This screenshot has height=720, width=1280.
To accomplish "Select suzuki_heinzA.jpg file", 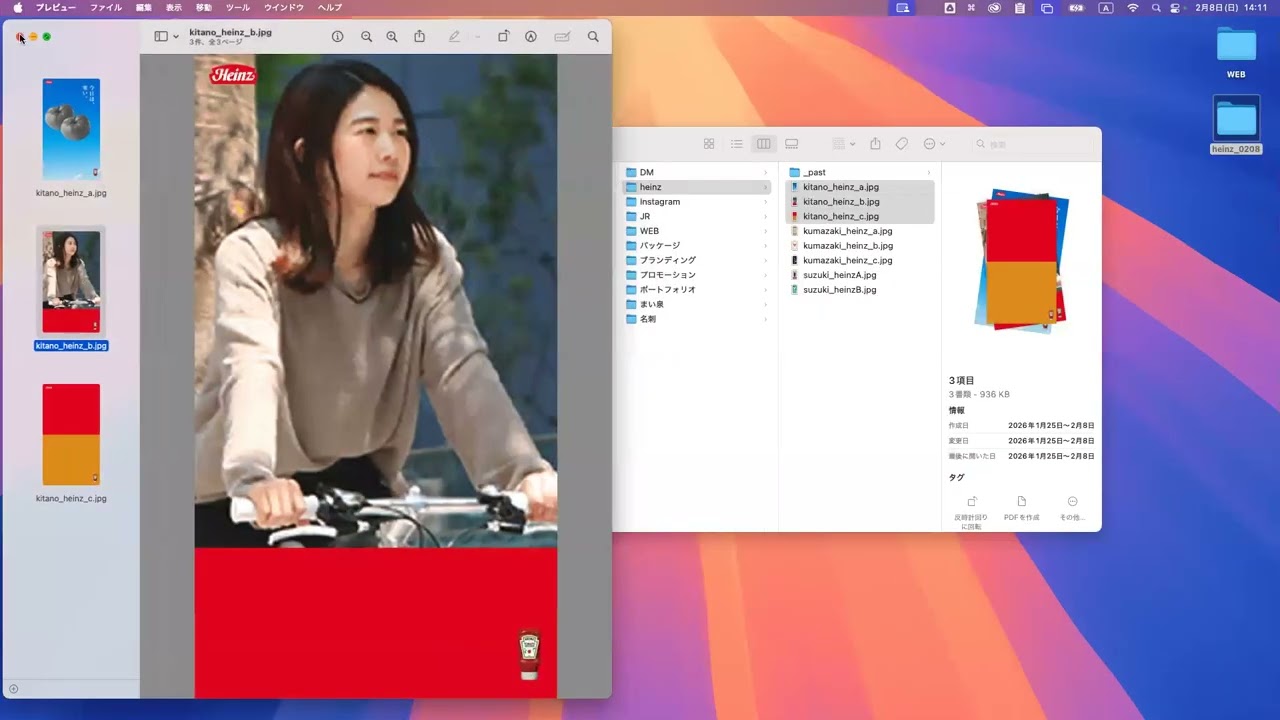I will point(860,275).
